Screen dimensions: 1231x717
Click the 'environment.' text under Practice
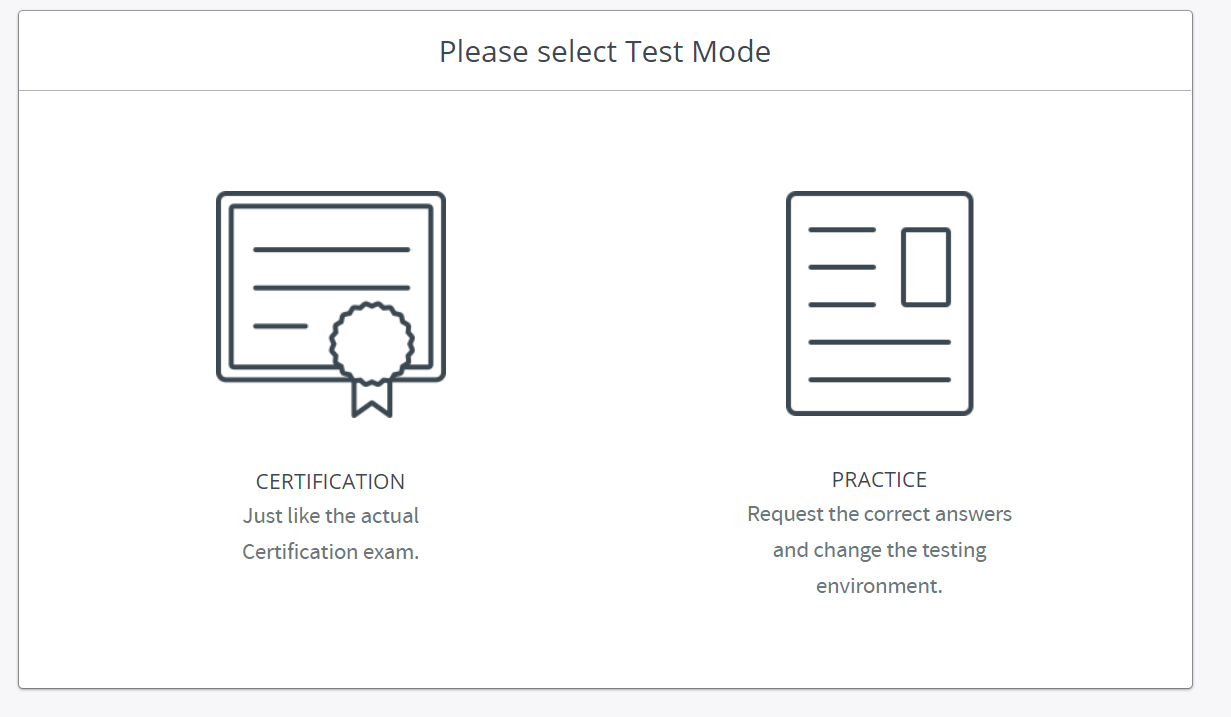tap(879, 586)
